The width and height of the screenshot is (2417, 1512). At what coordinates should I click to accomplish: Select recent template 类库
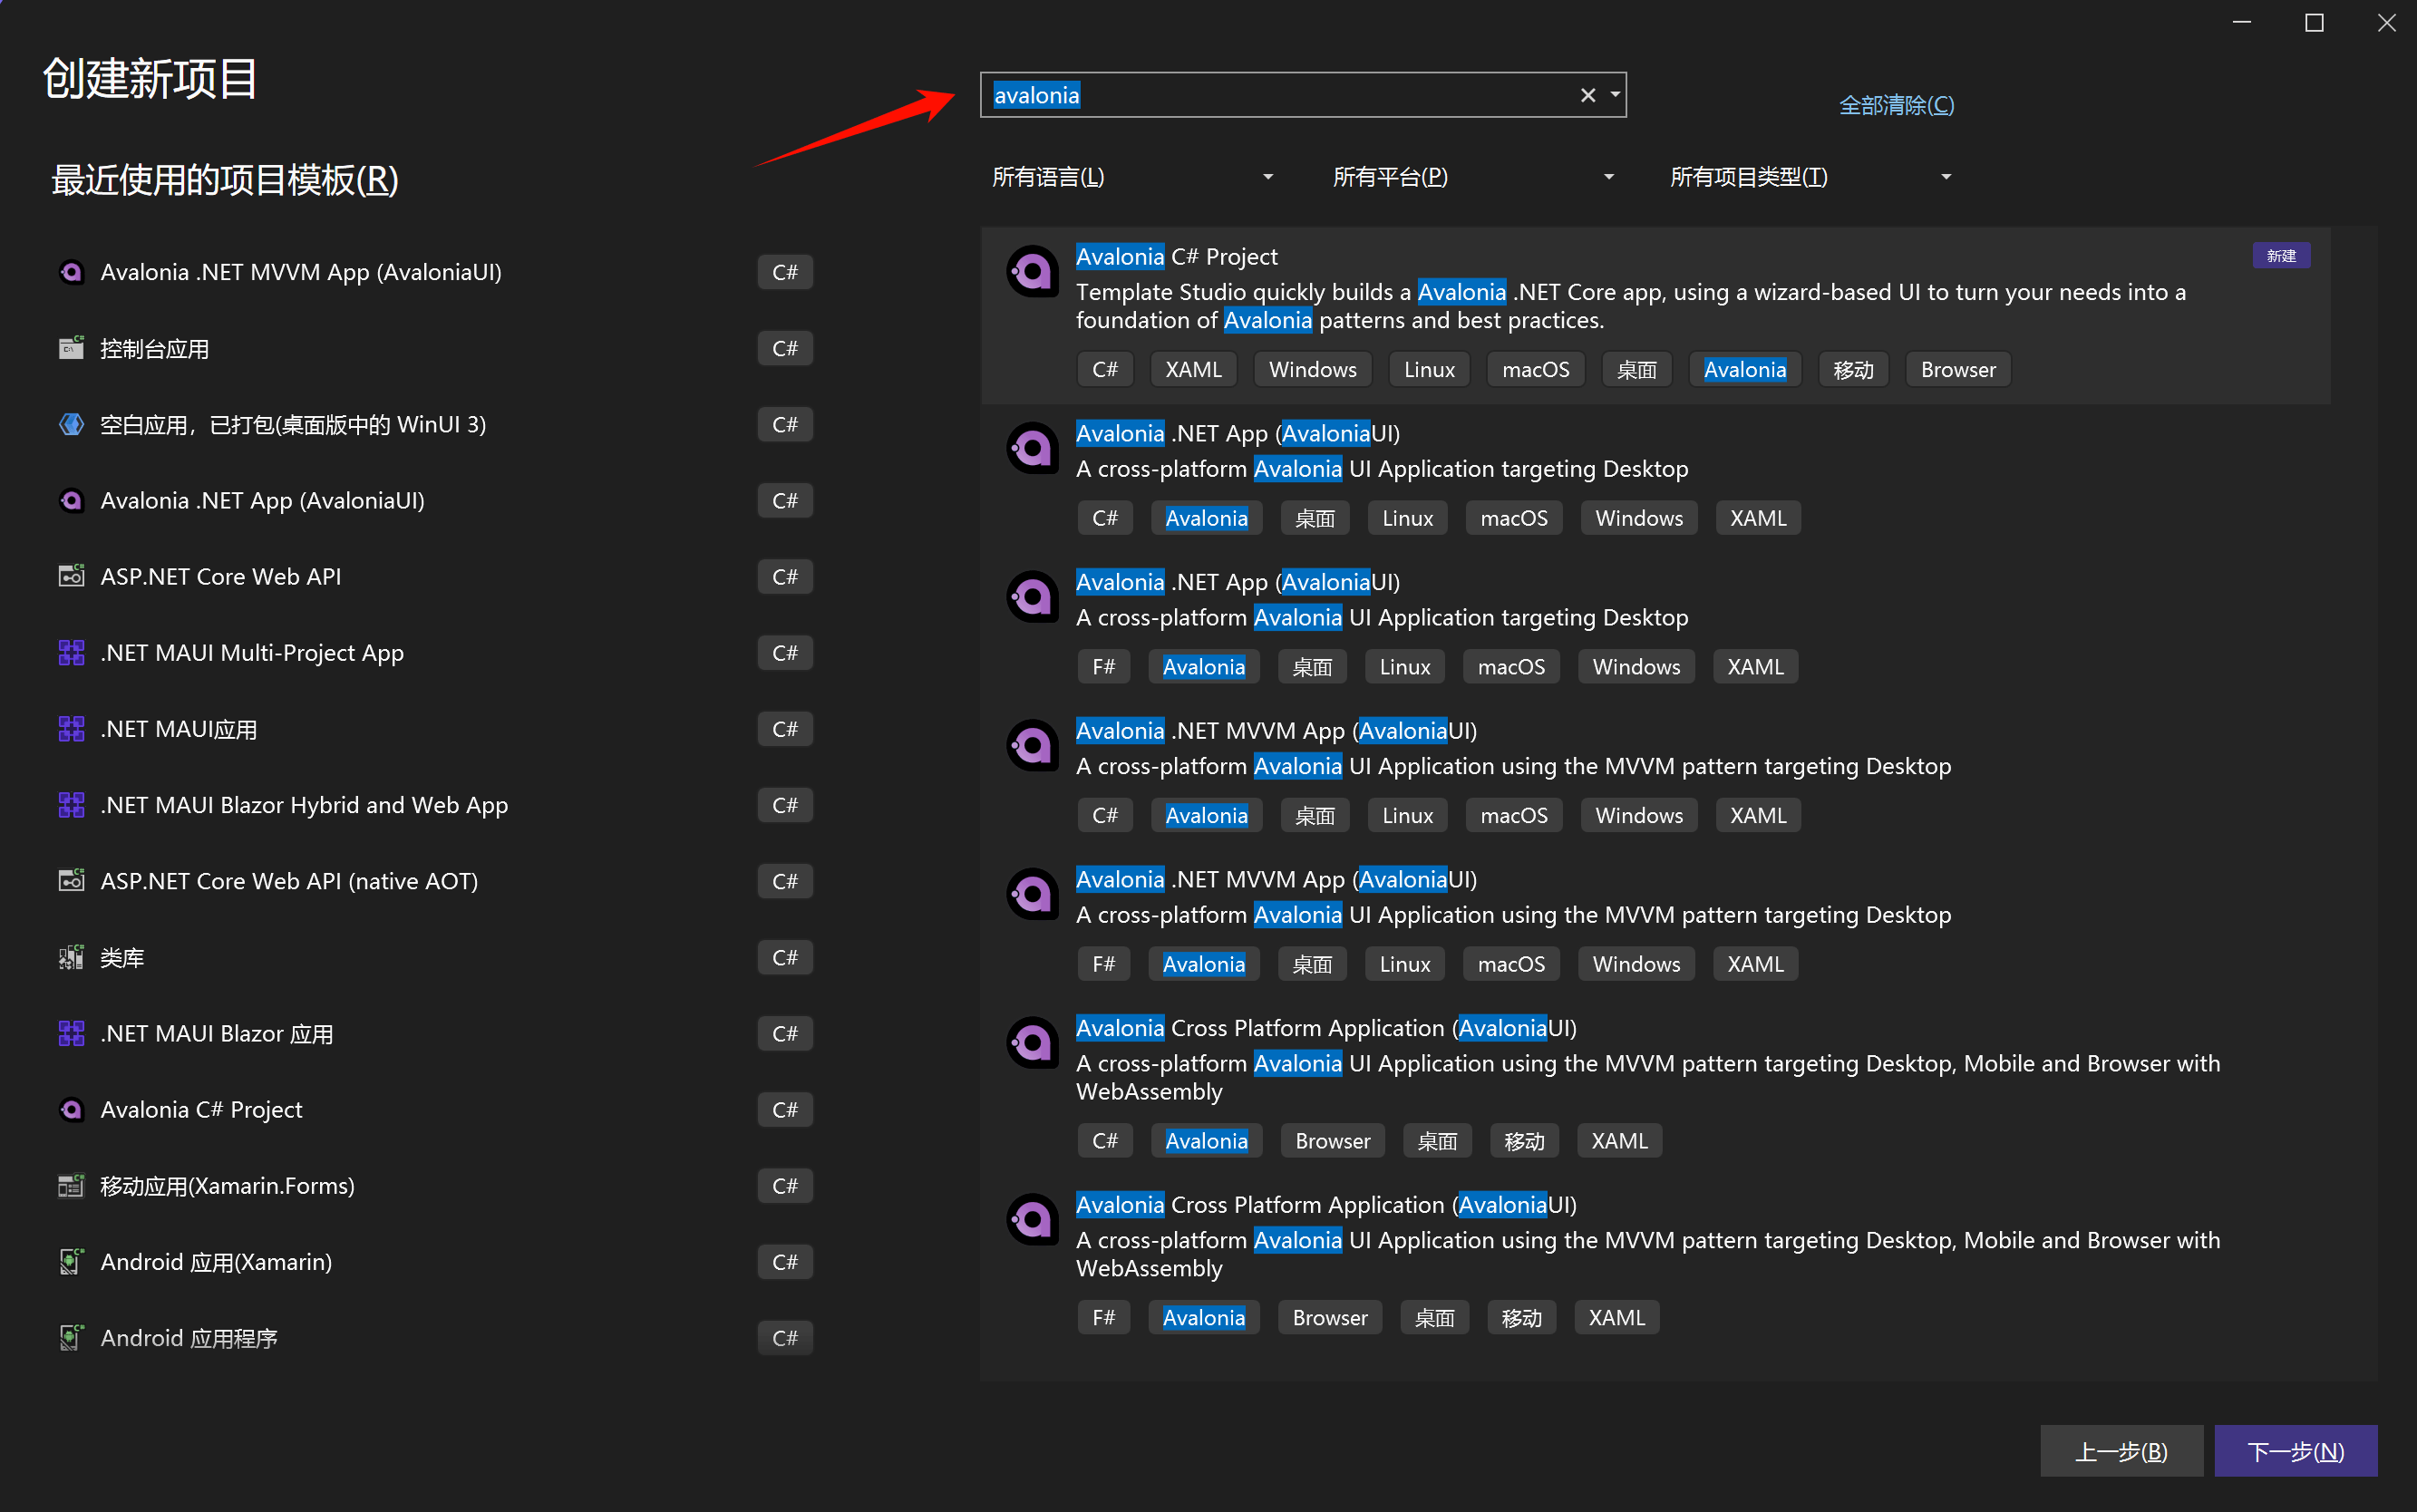pyautogui.click(x=435, y=957)
